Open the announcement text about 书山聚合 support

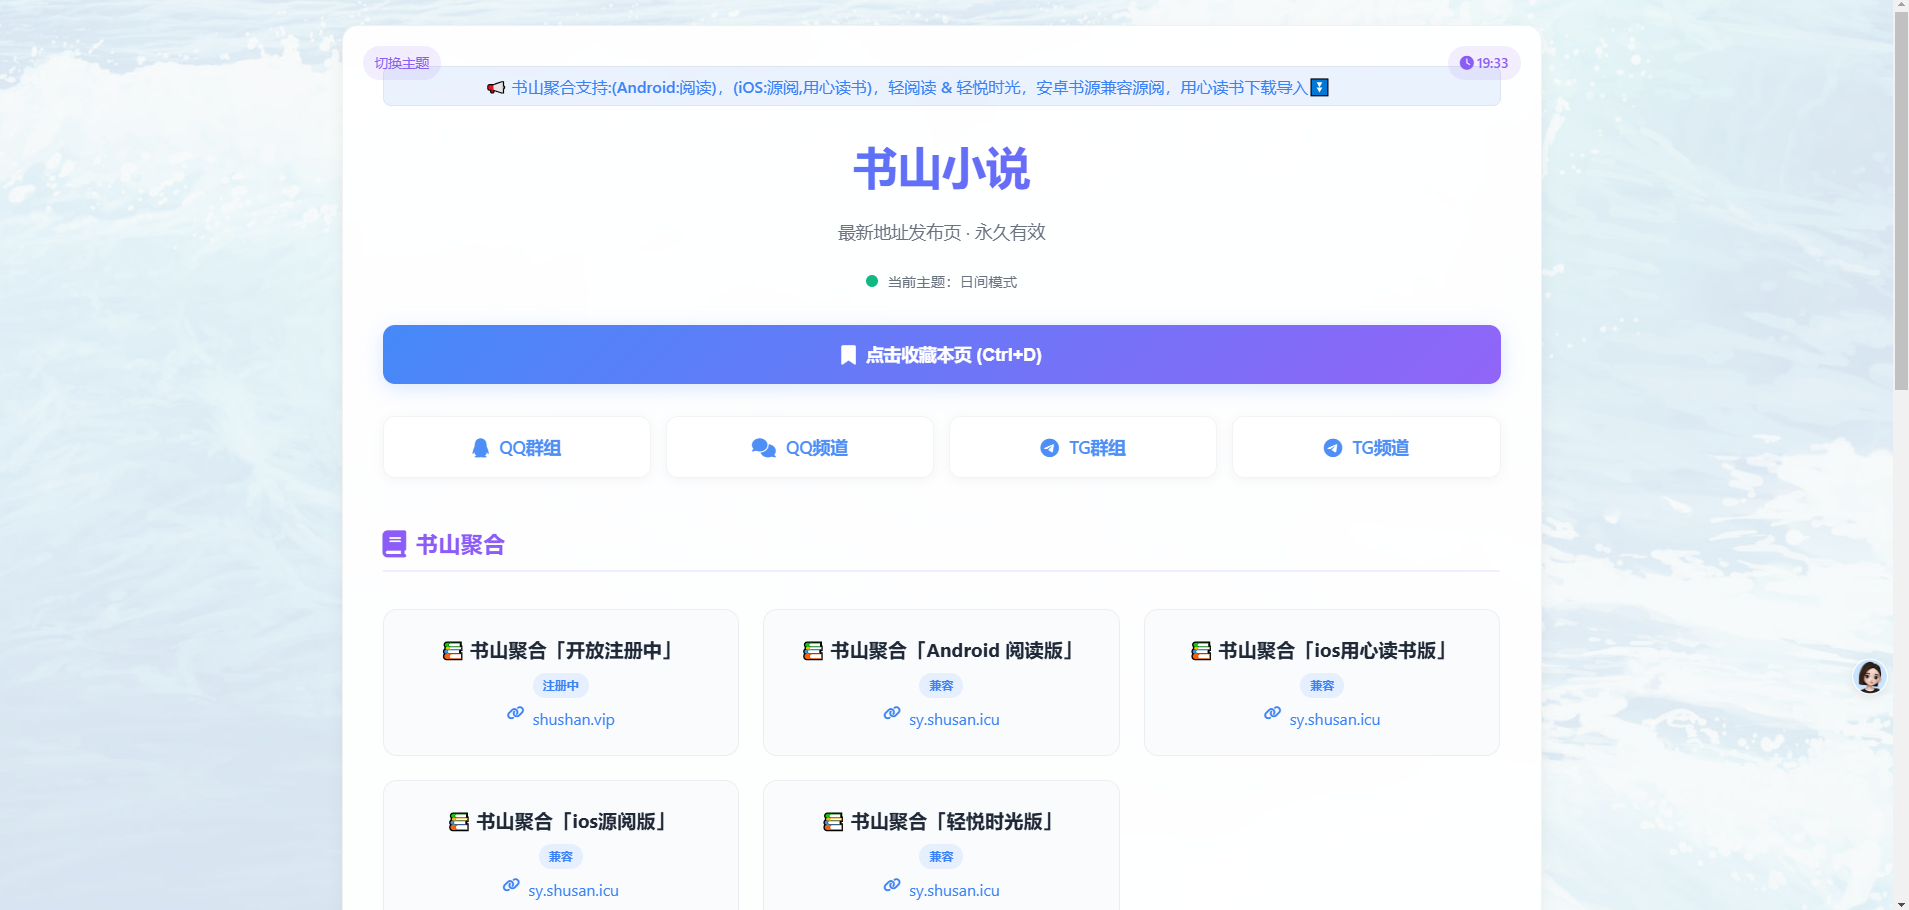tap(910, 88)
